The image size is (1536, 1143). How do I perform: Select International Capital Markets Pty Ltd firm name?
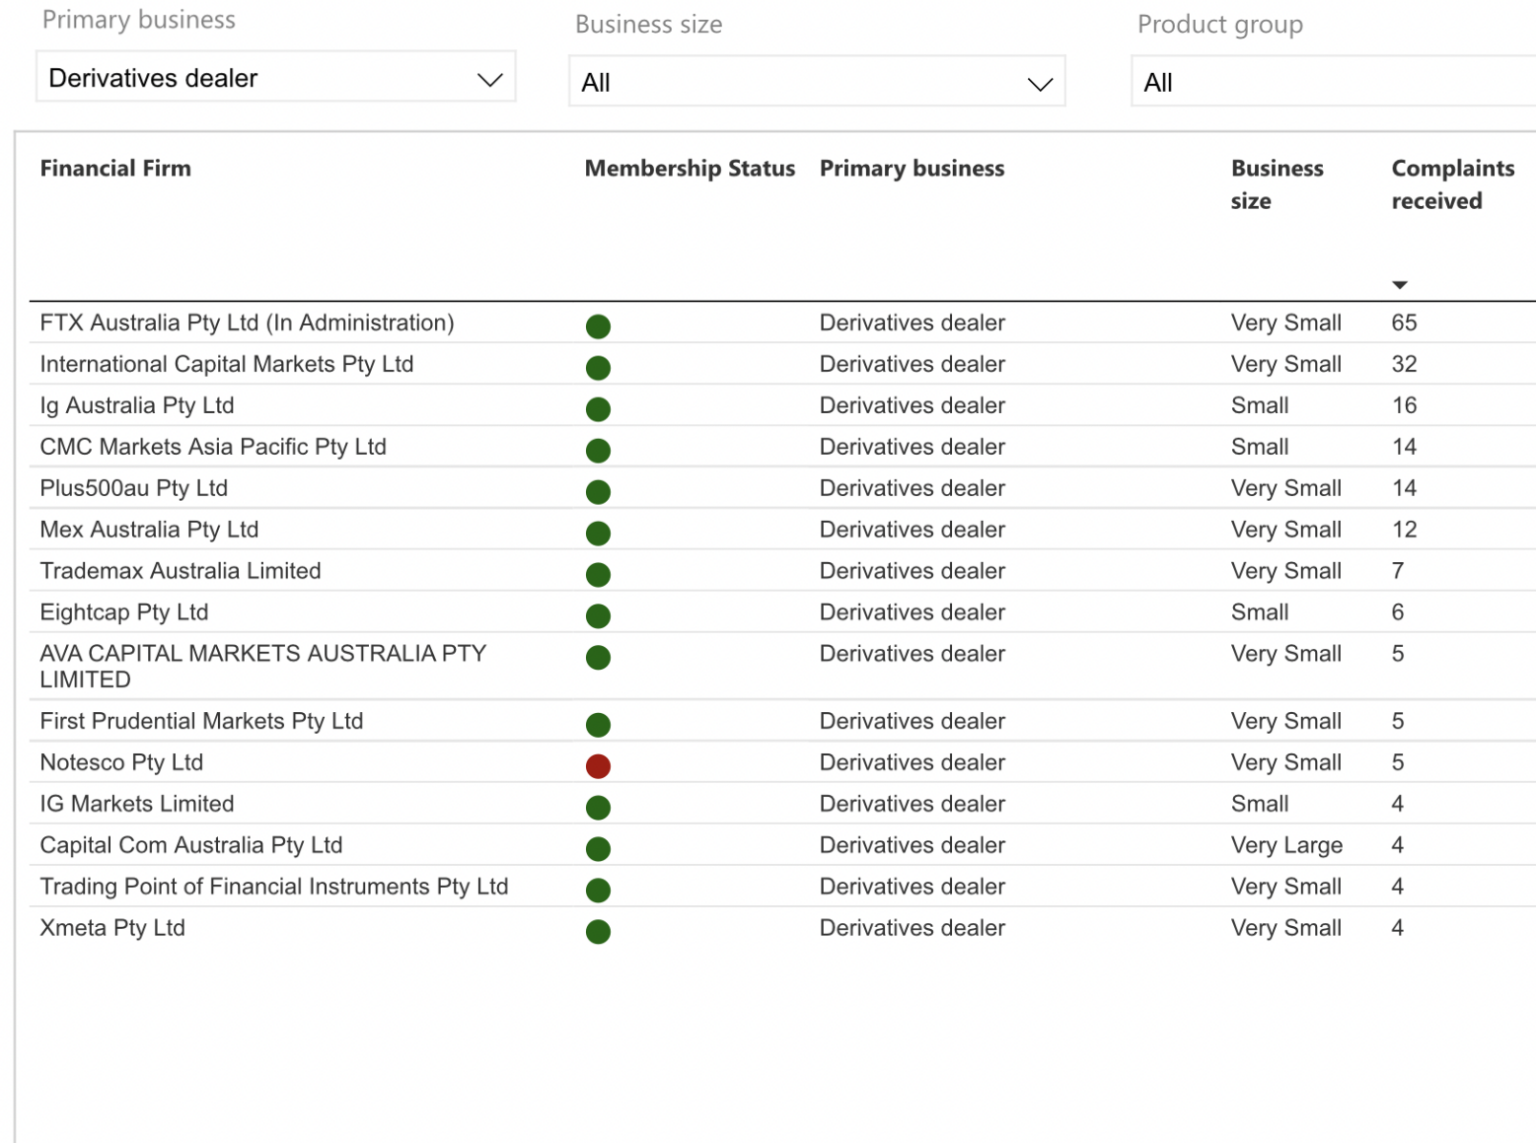pyautogui.click(x=226, y=364)
